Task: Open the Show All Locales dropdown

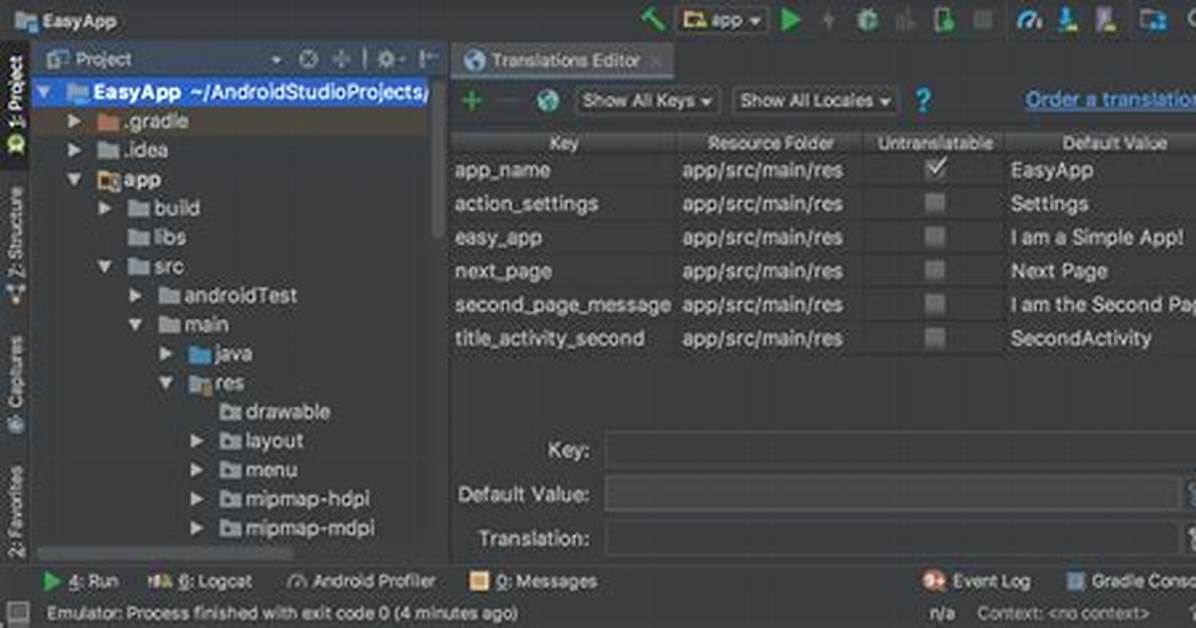Action: point(815,101)
